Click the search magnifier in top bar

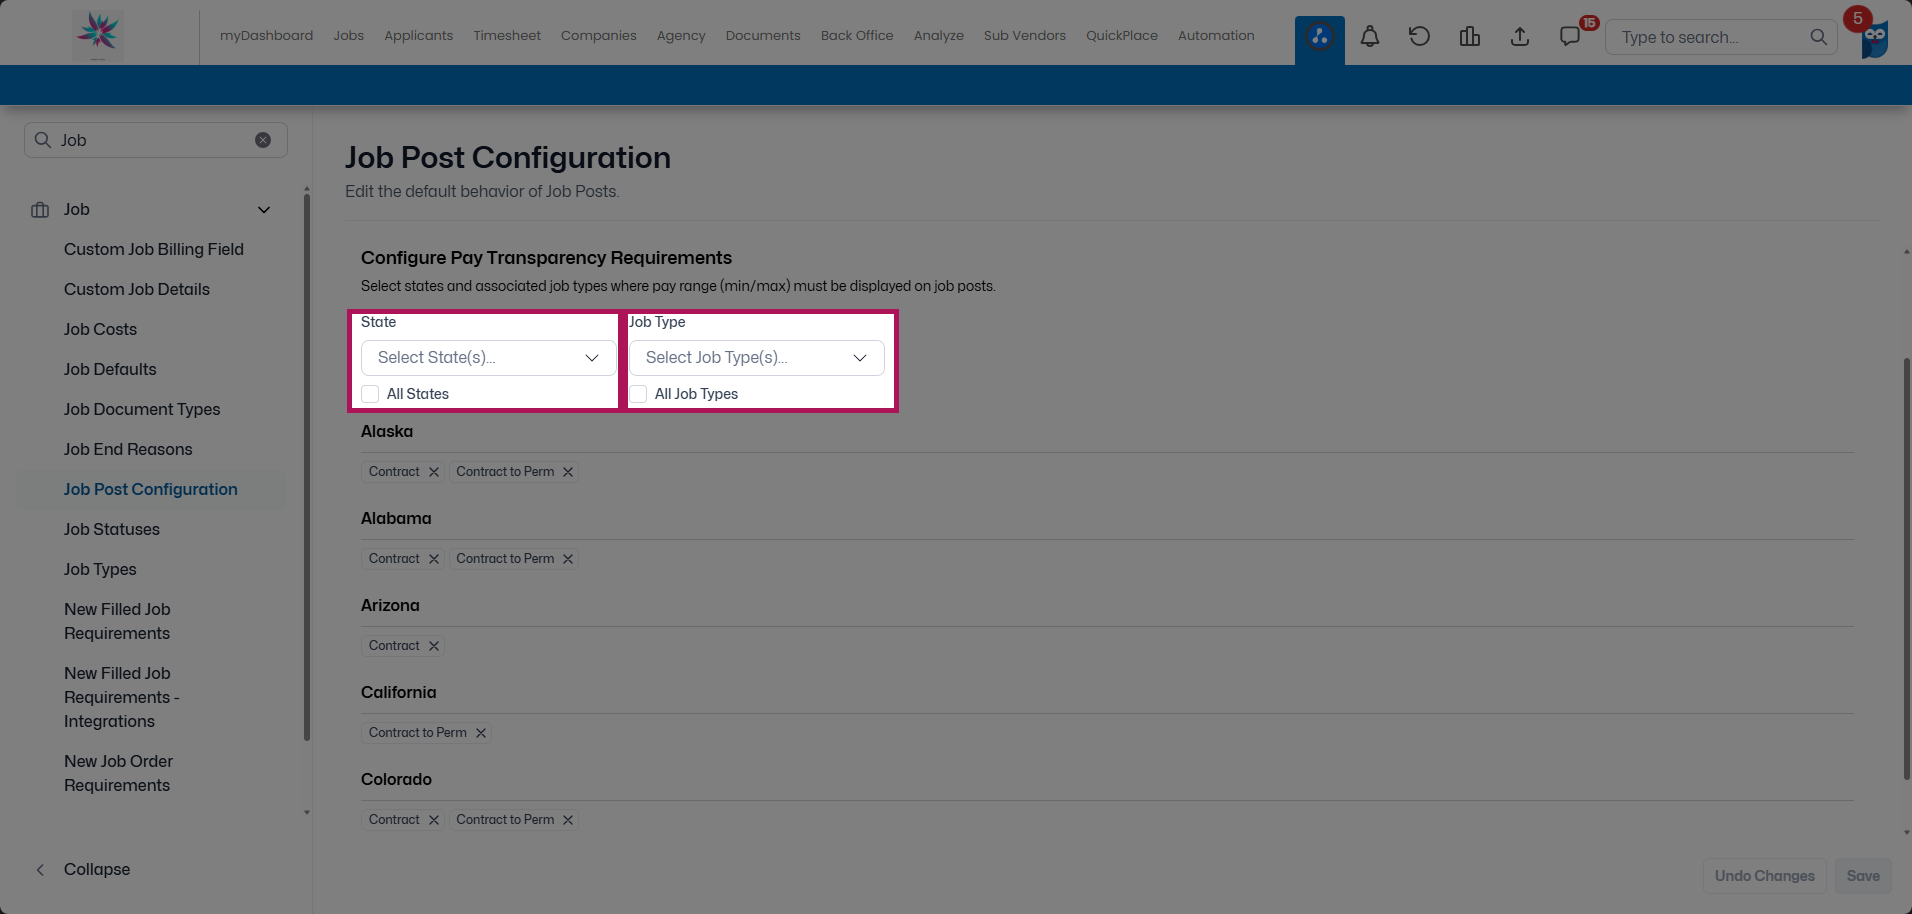click(x=1818, y=37)
